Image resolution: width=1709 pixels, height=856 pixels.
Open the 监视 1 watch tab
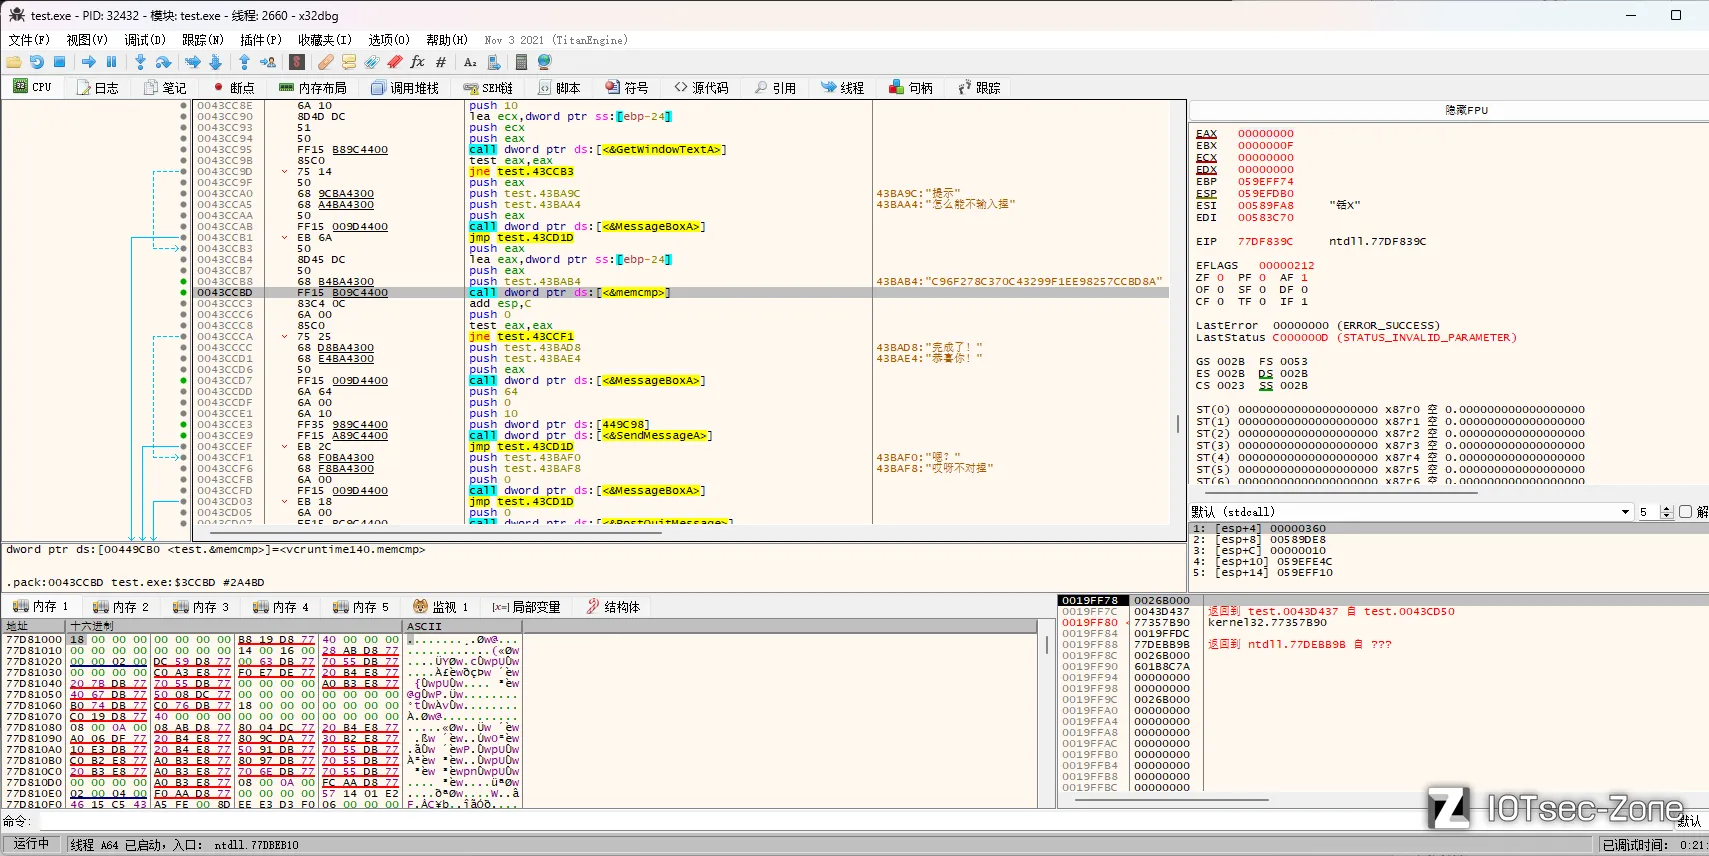tap(441, 607)
